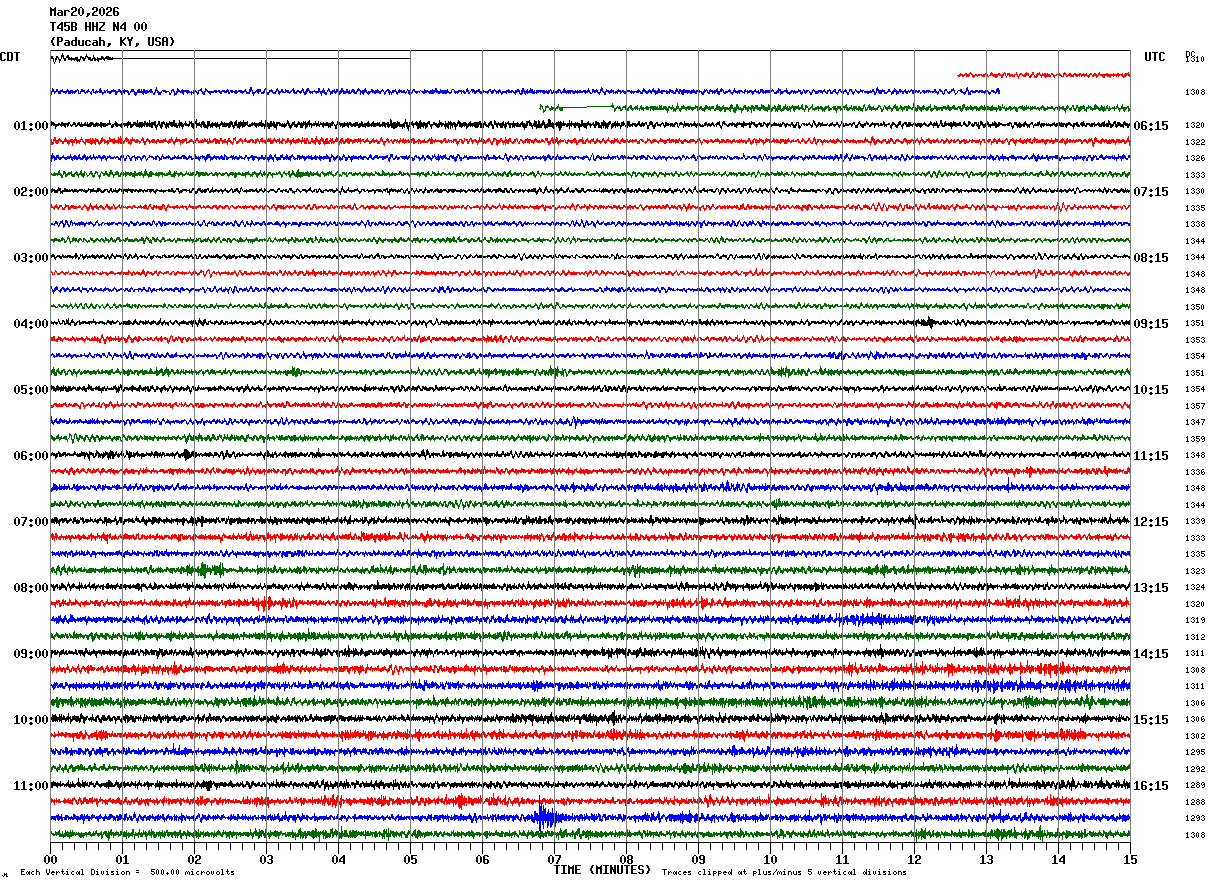Click the TIME (MINUTES) axis title
Image resolution: width=1210 pixels, height=886 pixels.
point(602,870)
